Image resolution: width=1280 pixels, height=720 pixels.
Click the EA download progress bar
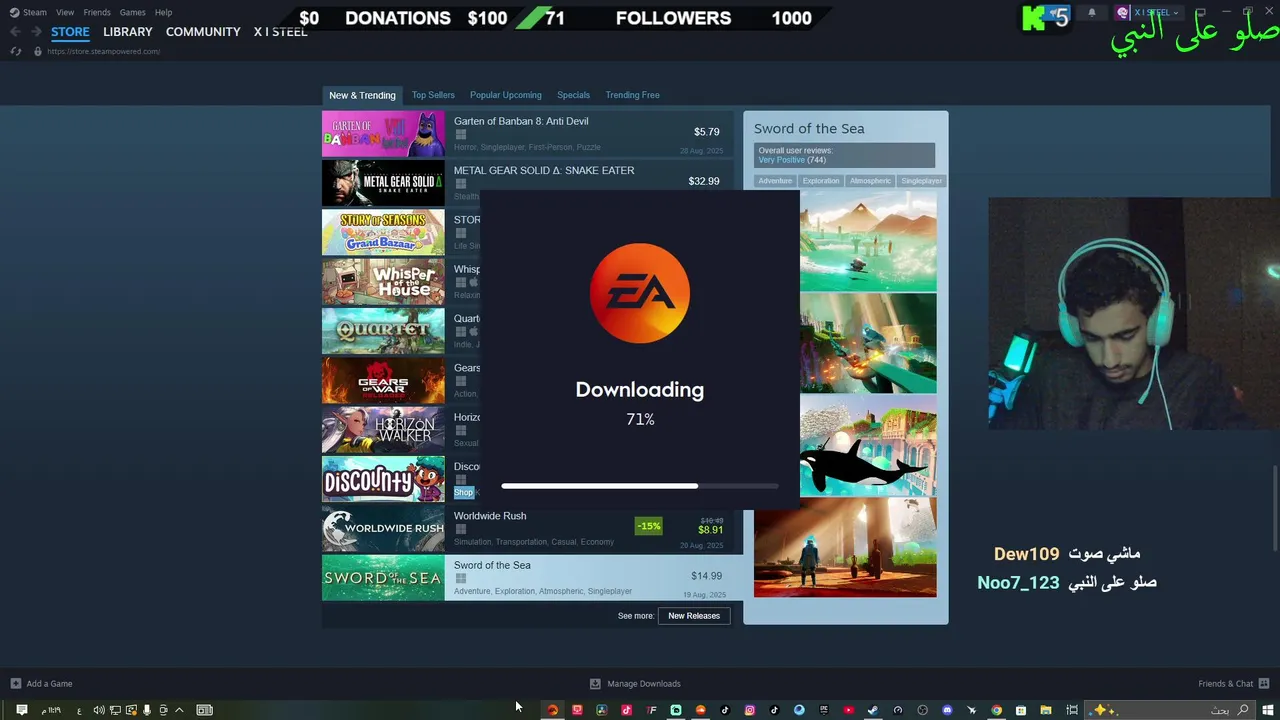point(640,486)
